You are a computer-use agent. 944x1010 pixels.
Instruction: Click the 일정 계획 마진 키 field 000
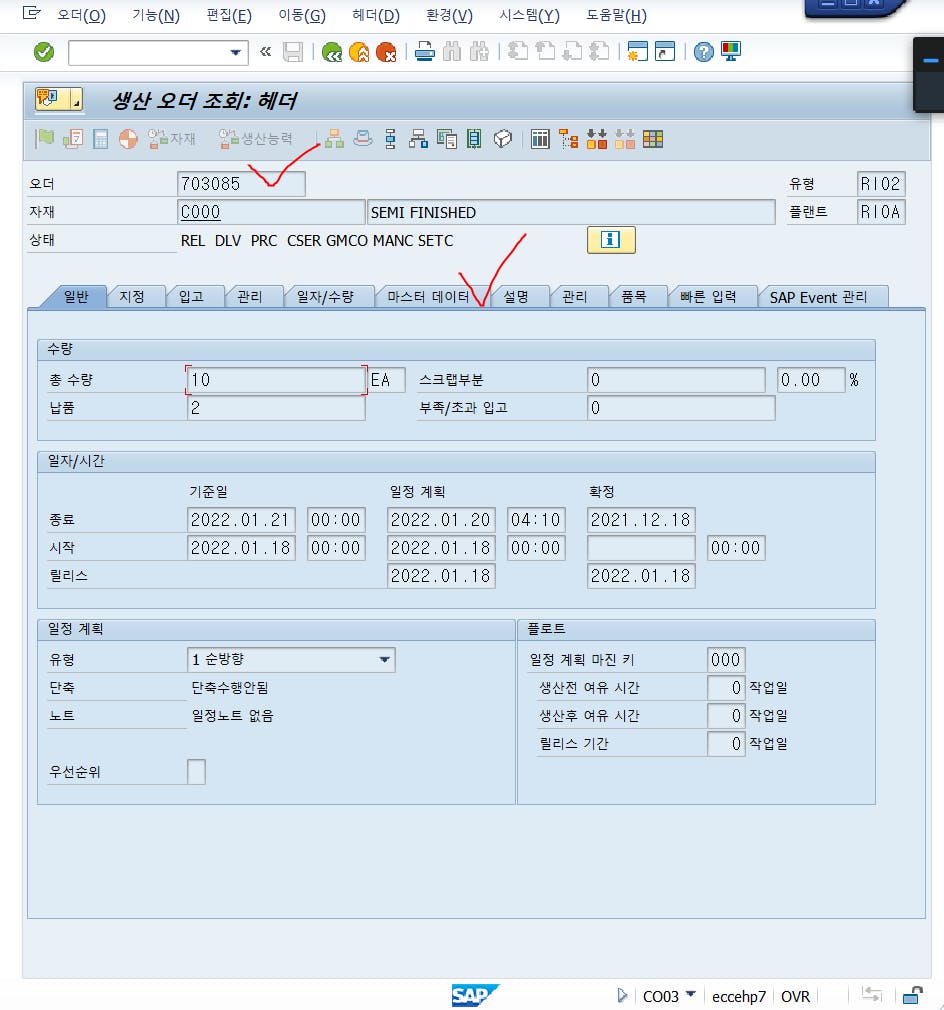(x=726, y=660)
